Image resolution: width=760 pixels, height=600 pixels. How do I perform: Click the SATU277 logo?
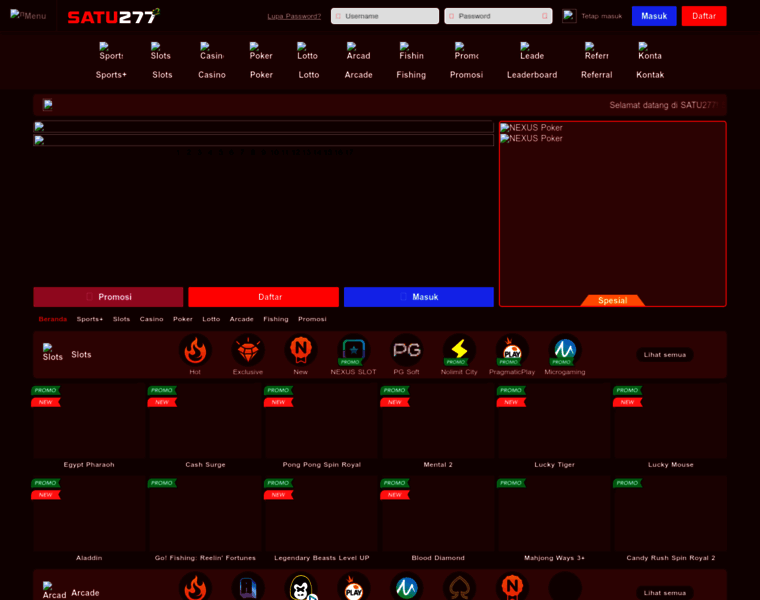(x=113, y=16)
